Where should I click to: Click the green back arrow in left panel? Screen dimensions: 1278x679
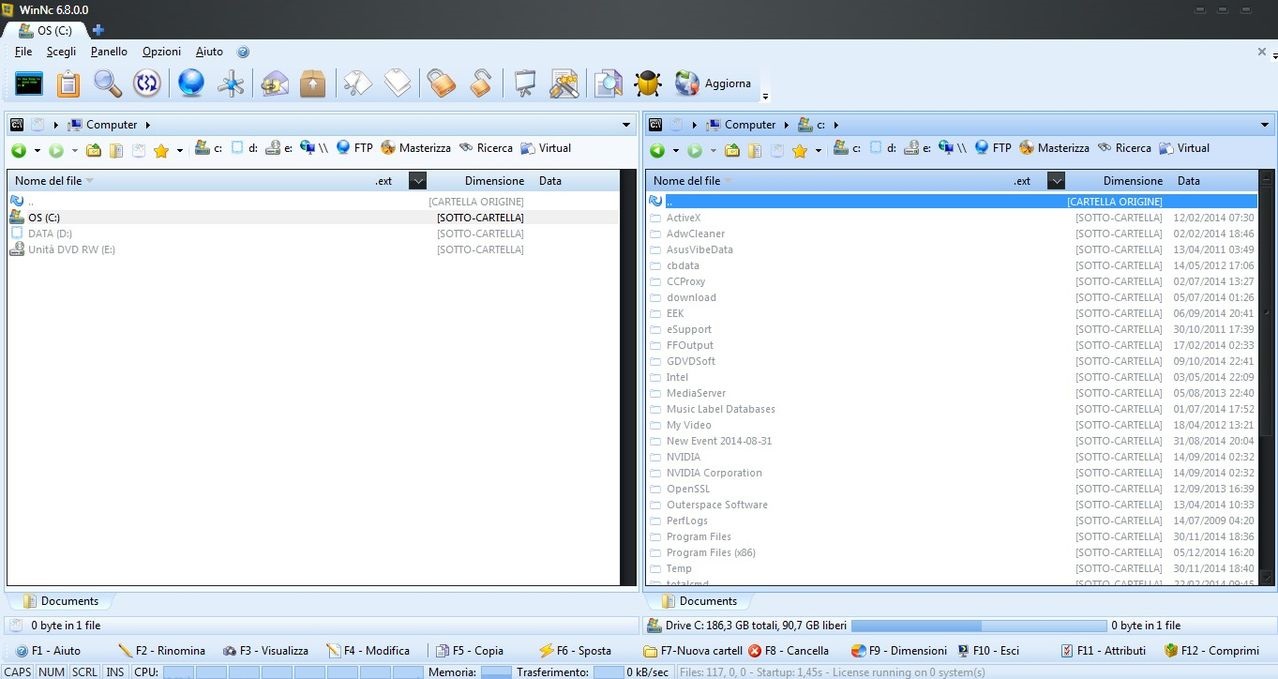point(18,150)
